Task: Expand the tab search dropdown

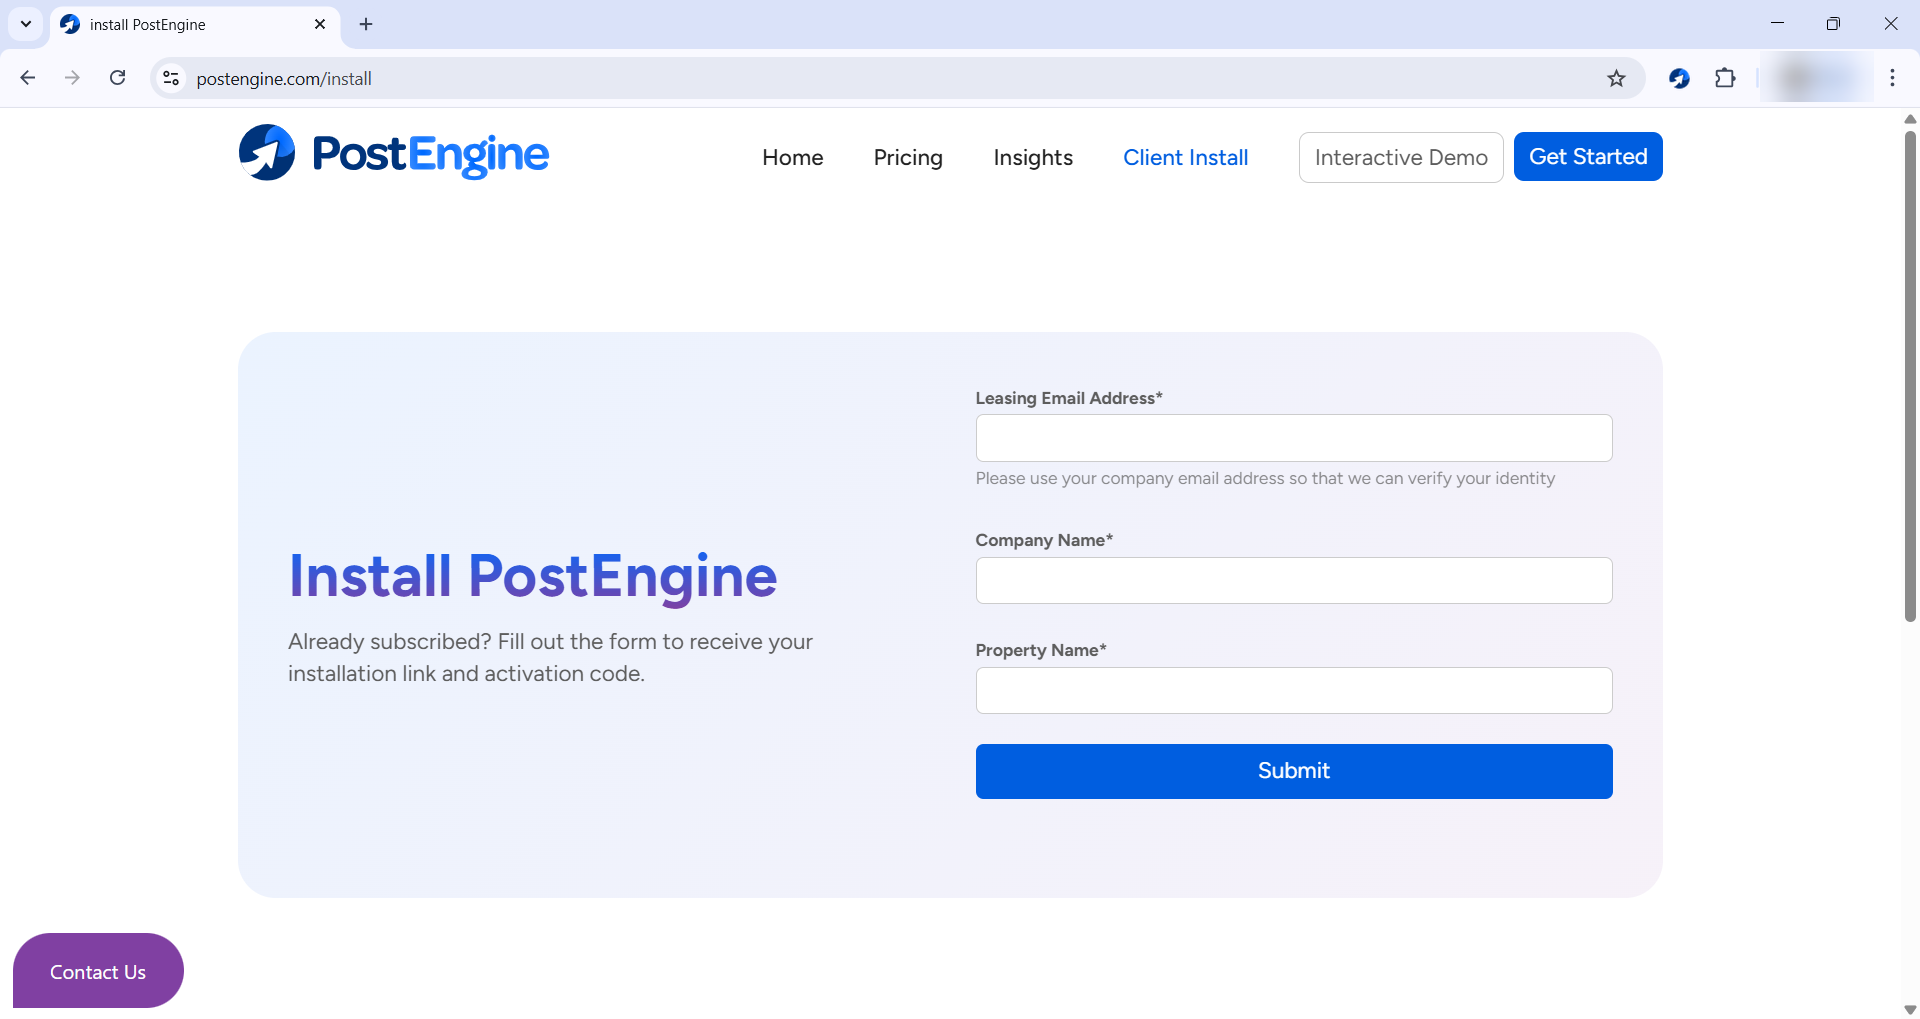Action: coord(26,24)
